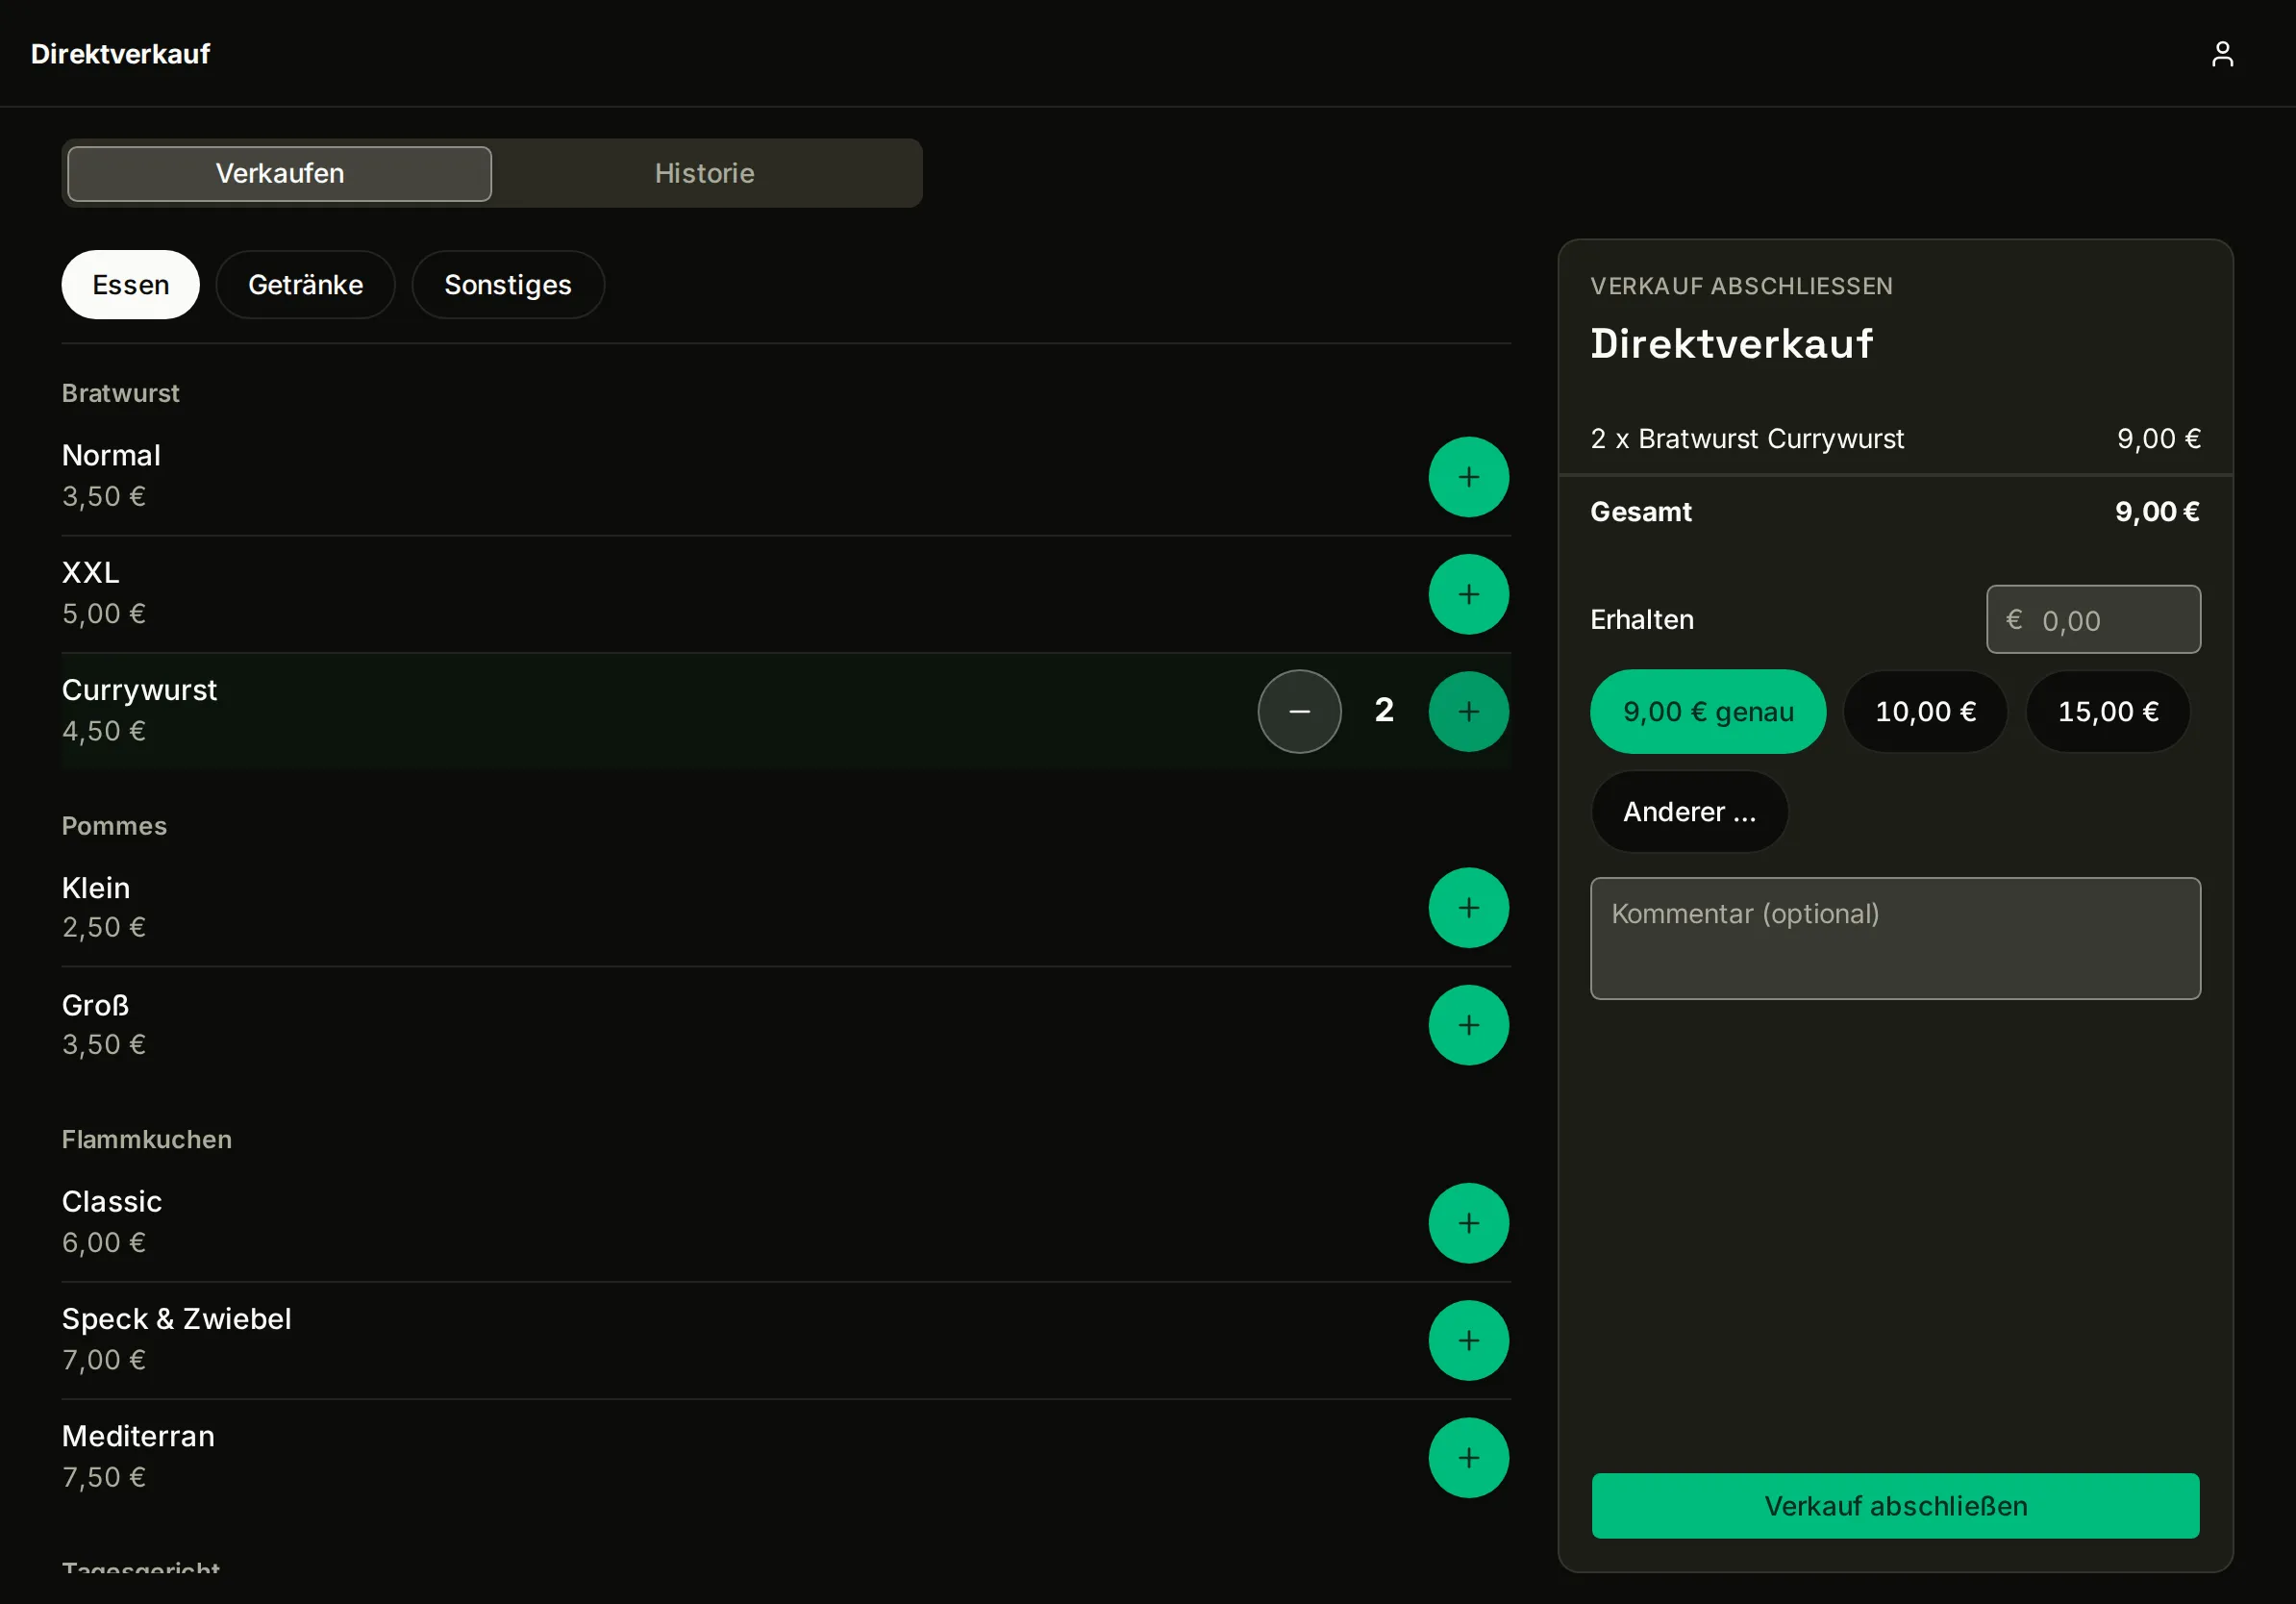This screenshot has width=2296, height=1604.
Task: Click the 'Bratwurst' group heading
Action: point(121,393)
